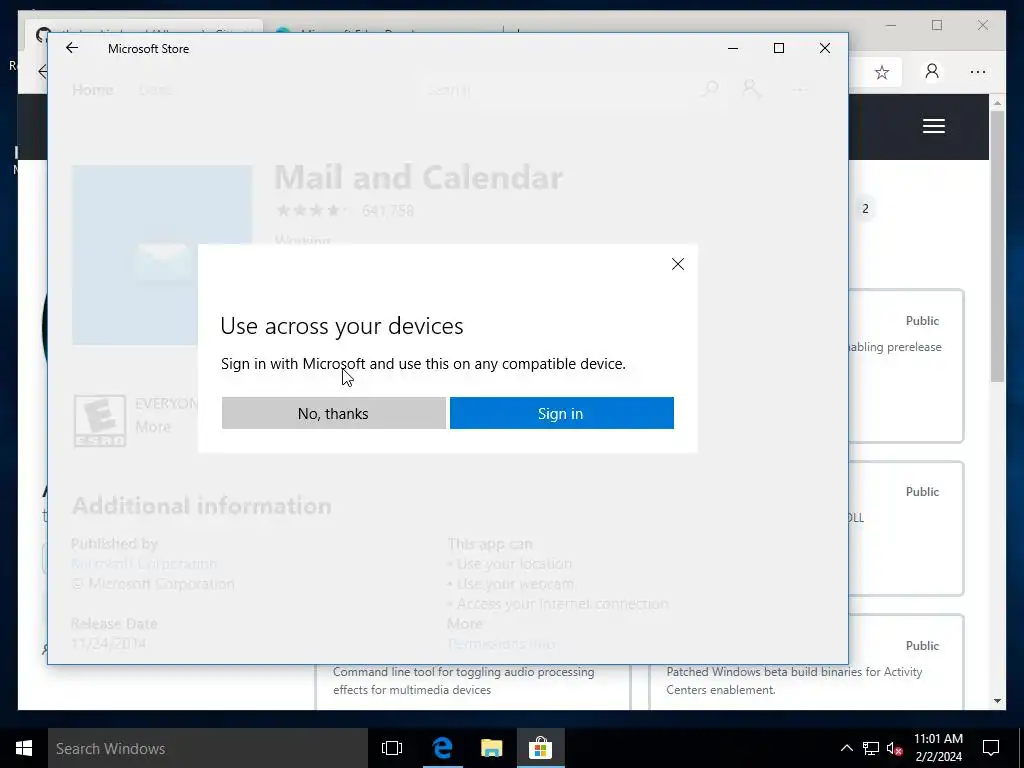Click the Store search magnifier icon
1024x768 pixels.
[709, 89]
